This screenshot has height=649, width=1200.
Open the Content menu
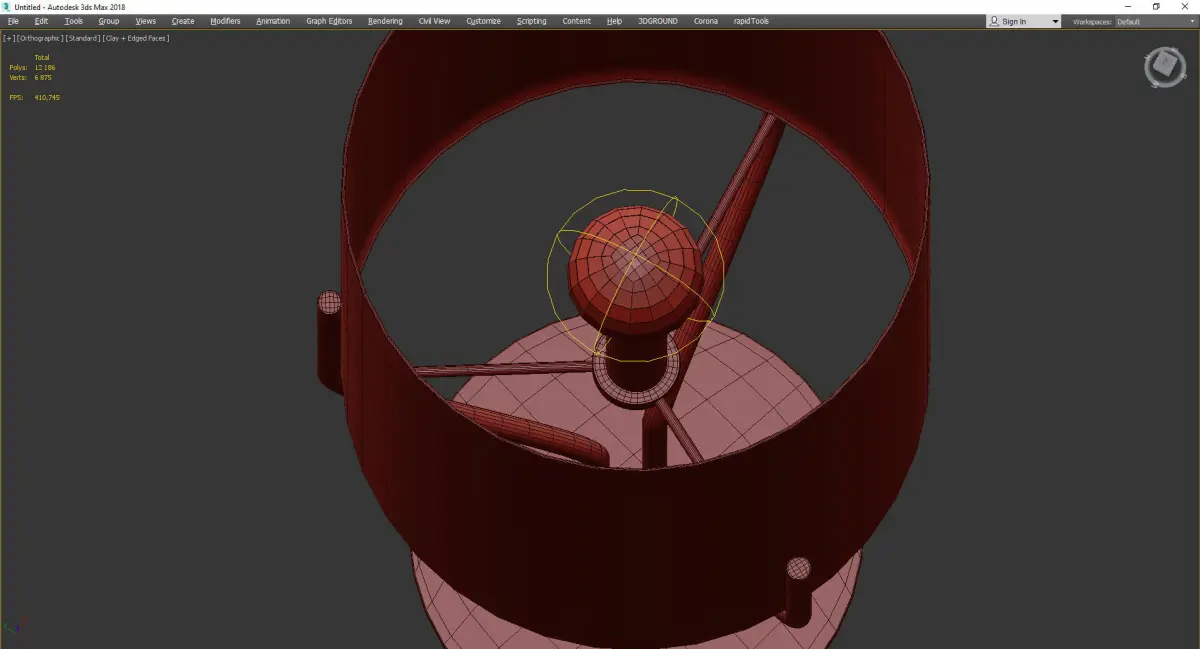coord(576,21)
